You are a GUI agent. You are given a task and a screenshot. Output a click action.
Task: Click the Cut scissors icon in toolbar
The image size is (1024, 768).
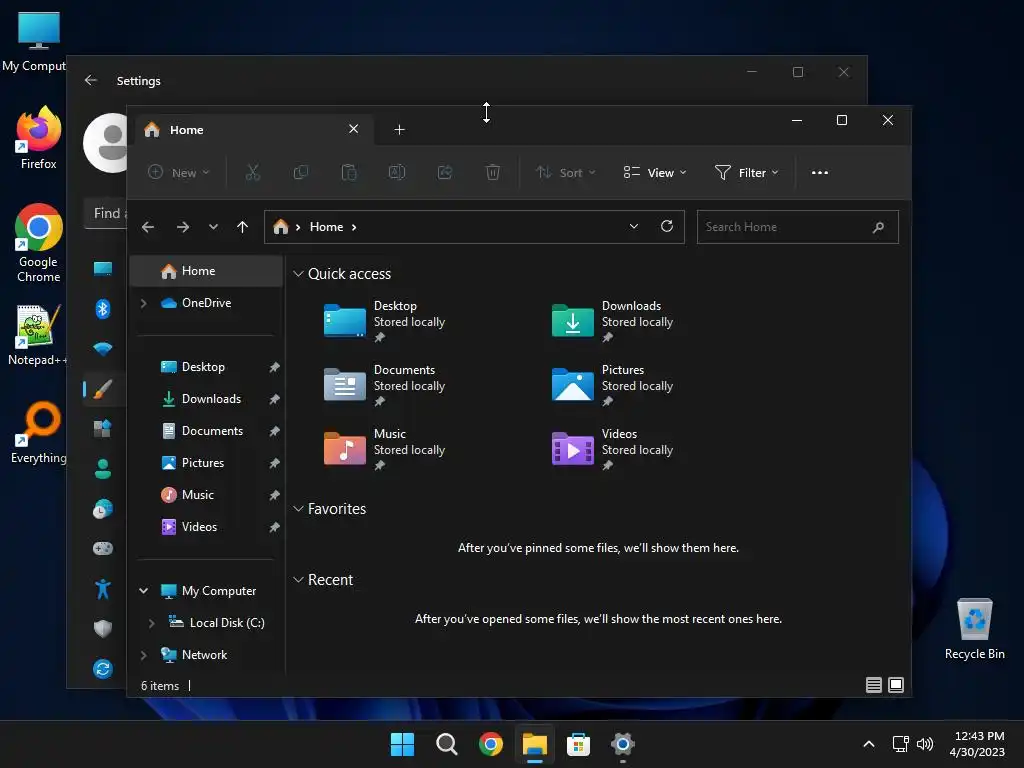point(253,172)
